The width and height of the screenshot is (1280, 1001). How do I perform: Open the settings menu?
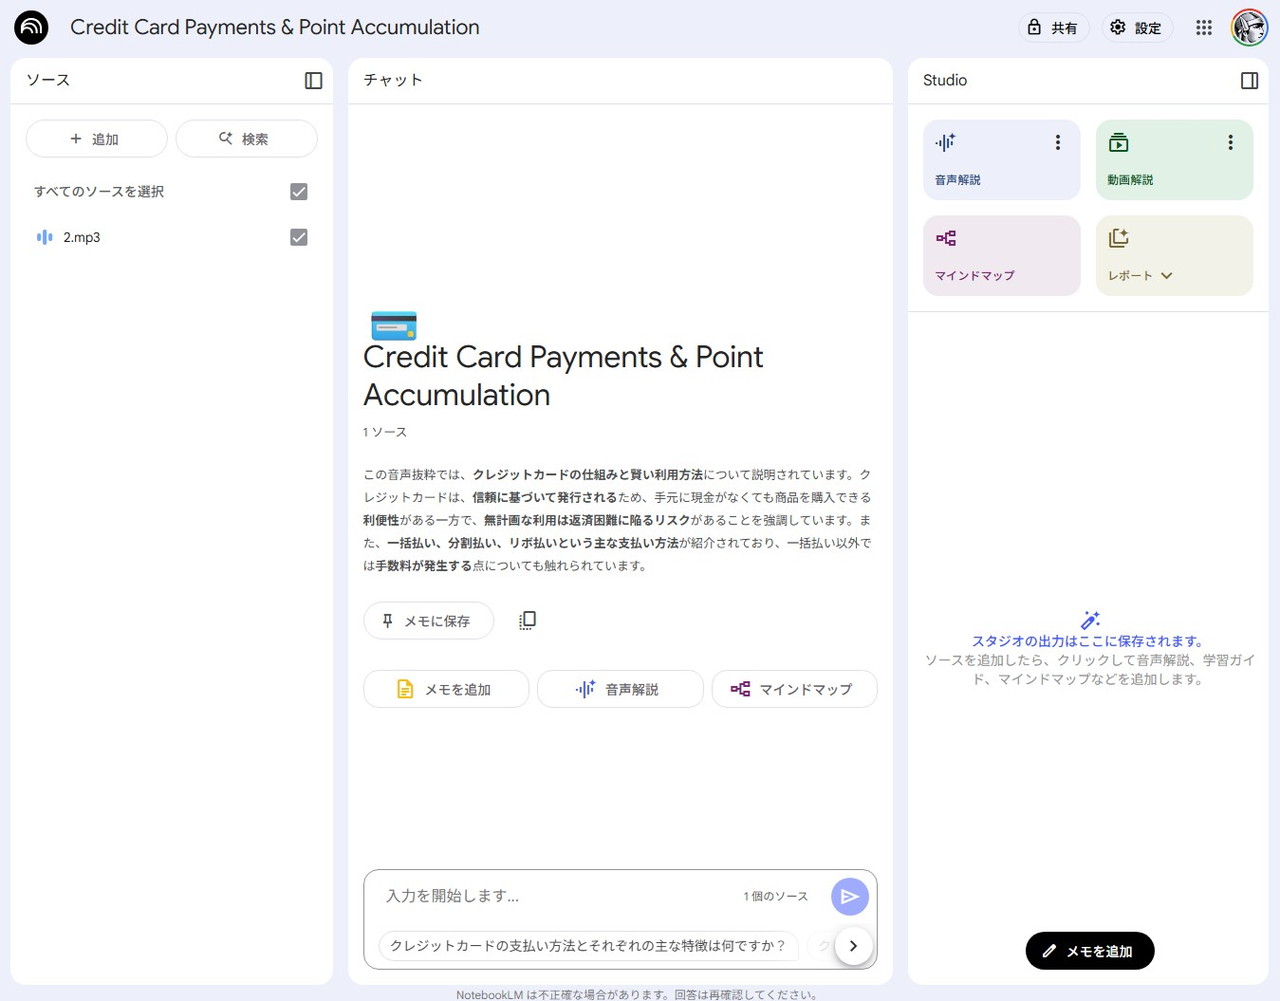[x=1137, y=28]
